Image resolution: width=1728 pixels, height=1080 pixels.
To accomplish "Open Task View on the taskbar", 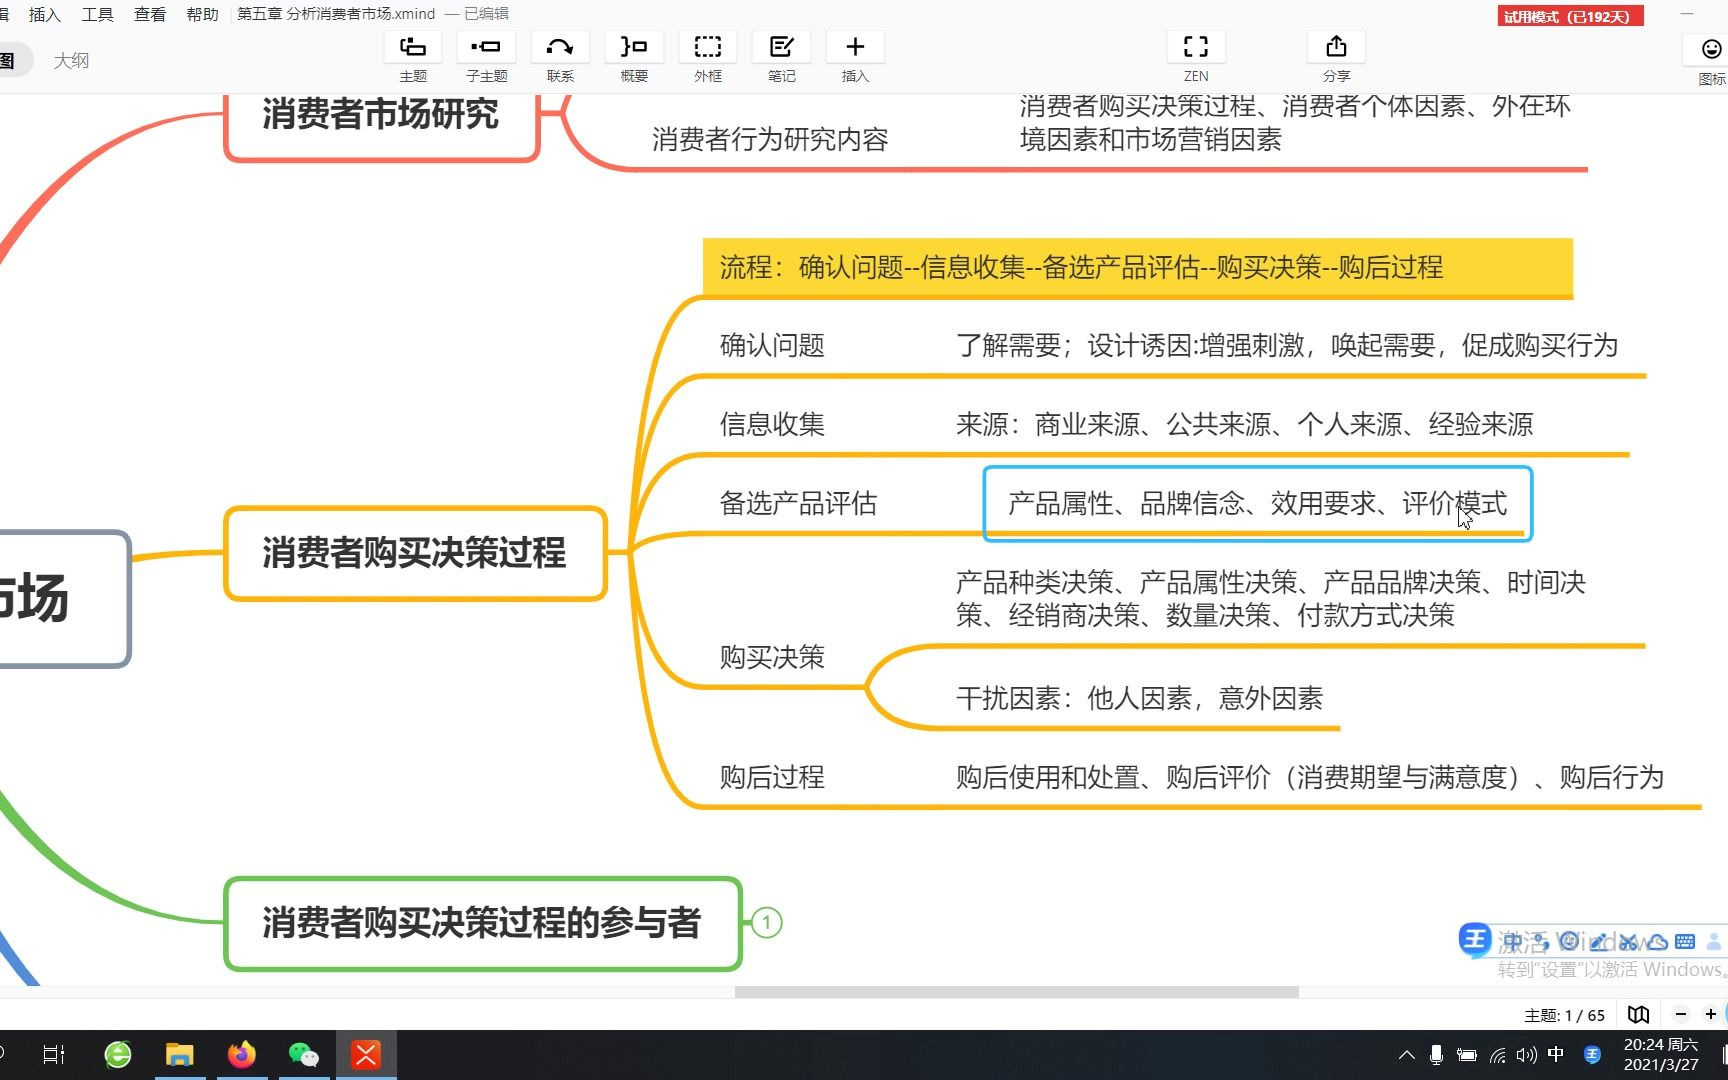I will [54, 1055].
